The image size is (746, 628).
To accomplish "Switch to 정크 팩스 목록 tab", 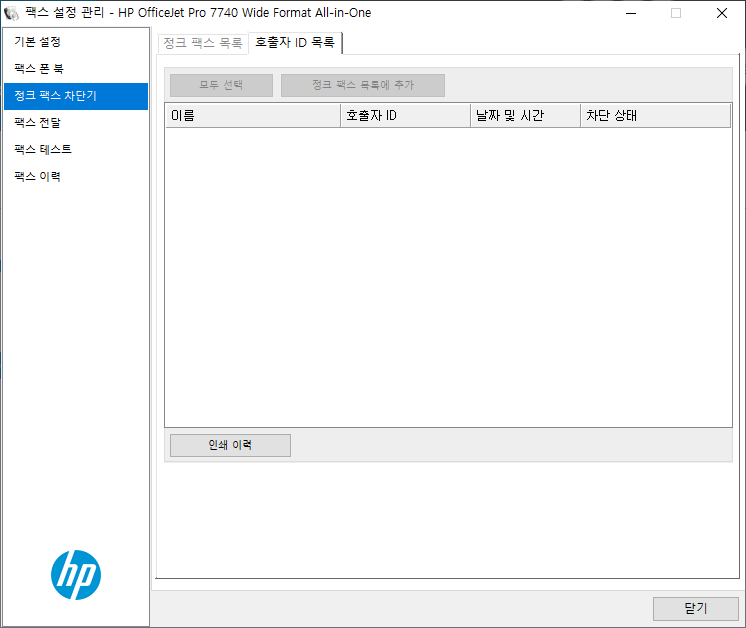I will click(203, 43).
